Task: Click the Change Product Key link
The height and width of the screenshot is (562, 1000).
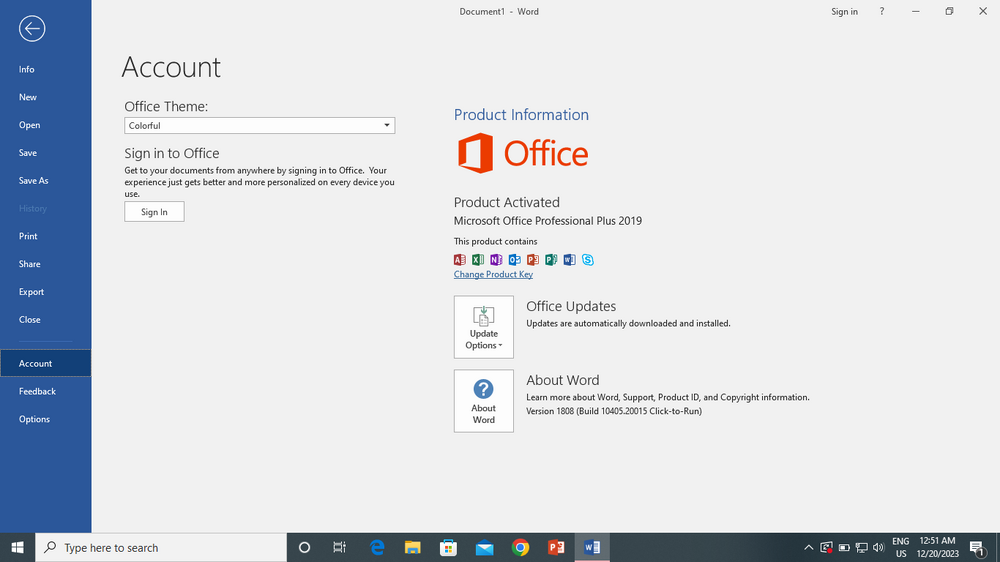Action: coord(493,274)
